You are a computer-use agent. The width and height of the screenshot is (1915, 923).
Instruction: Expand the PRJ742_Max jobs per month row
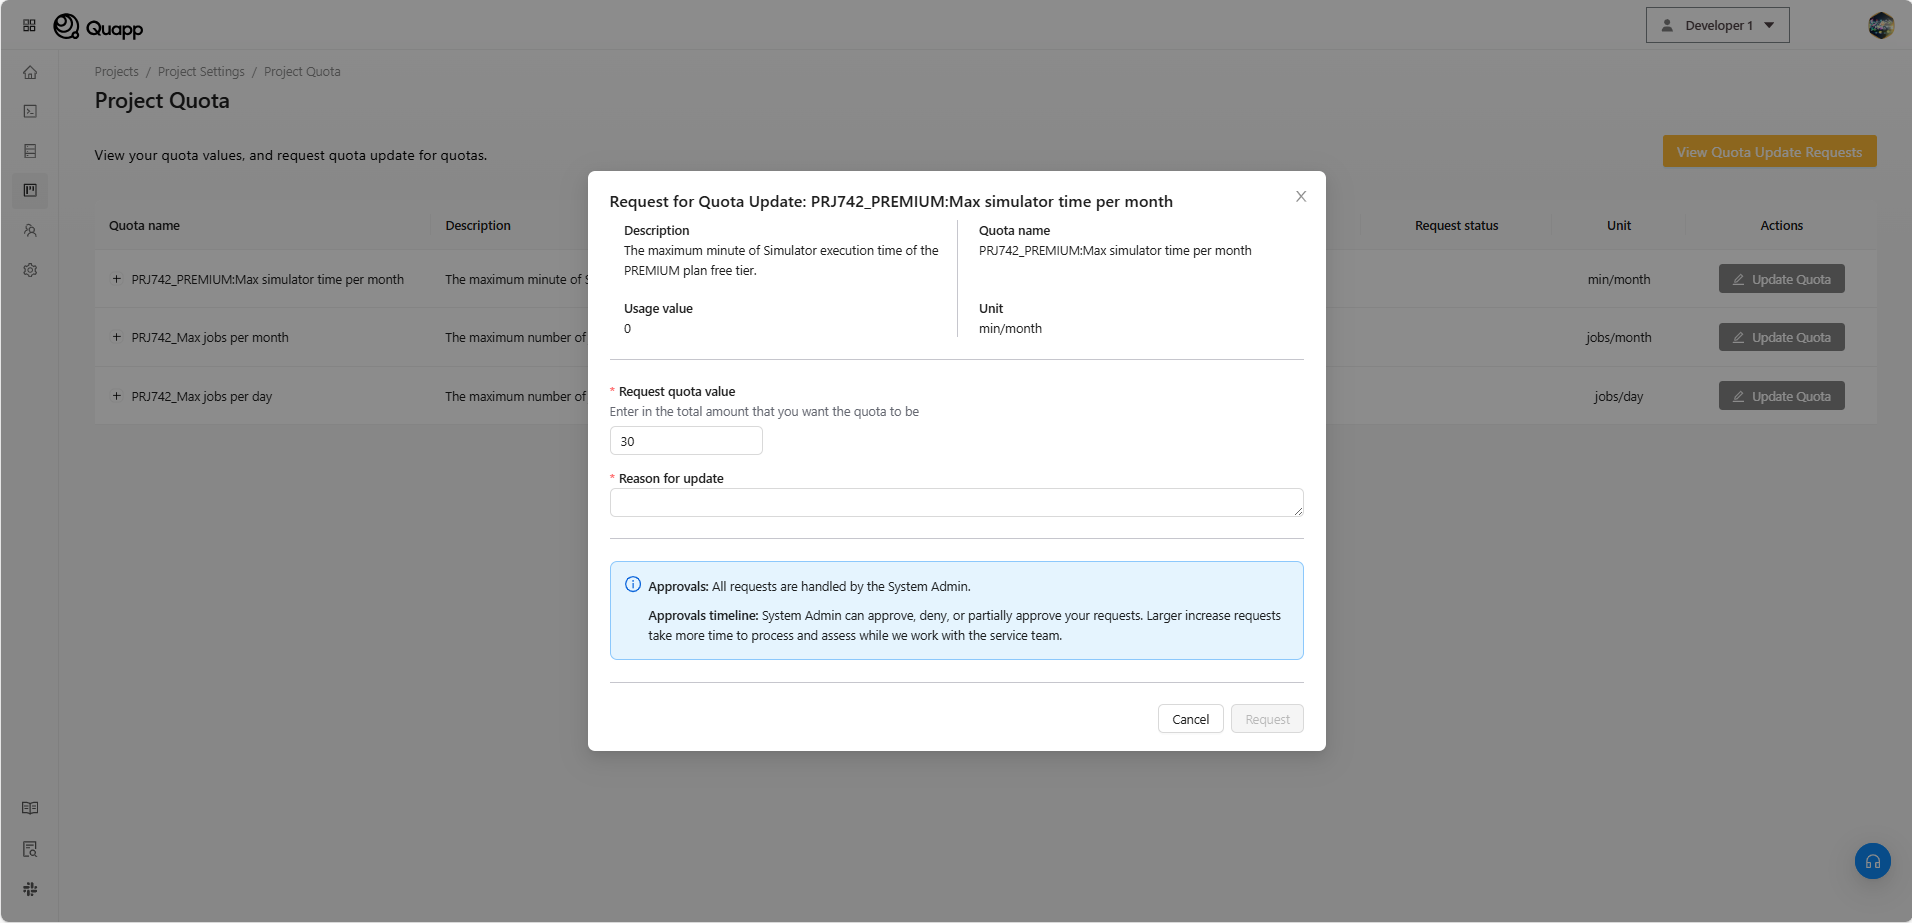(x=117, y=337)
